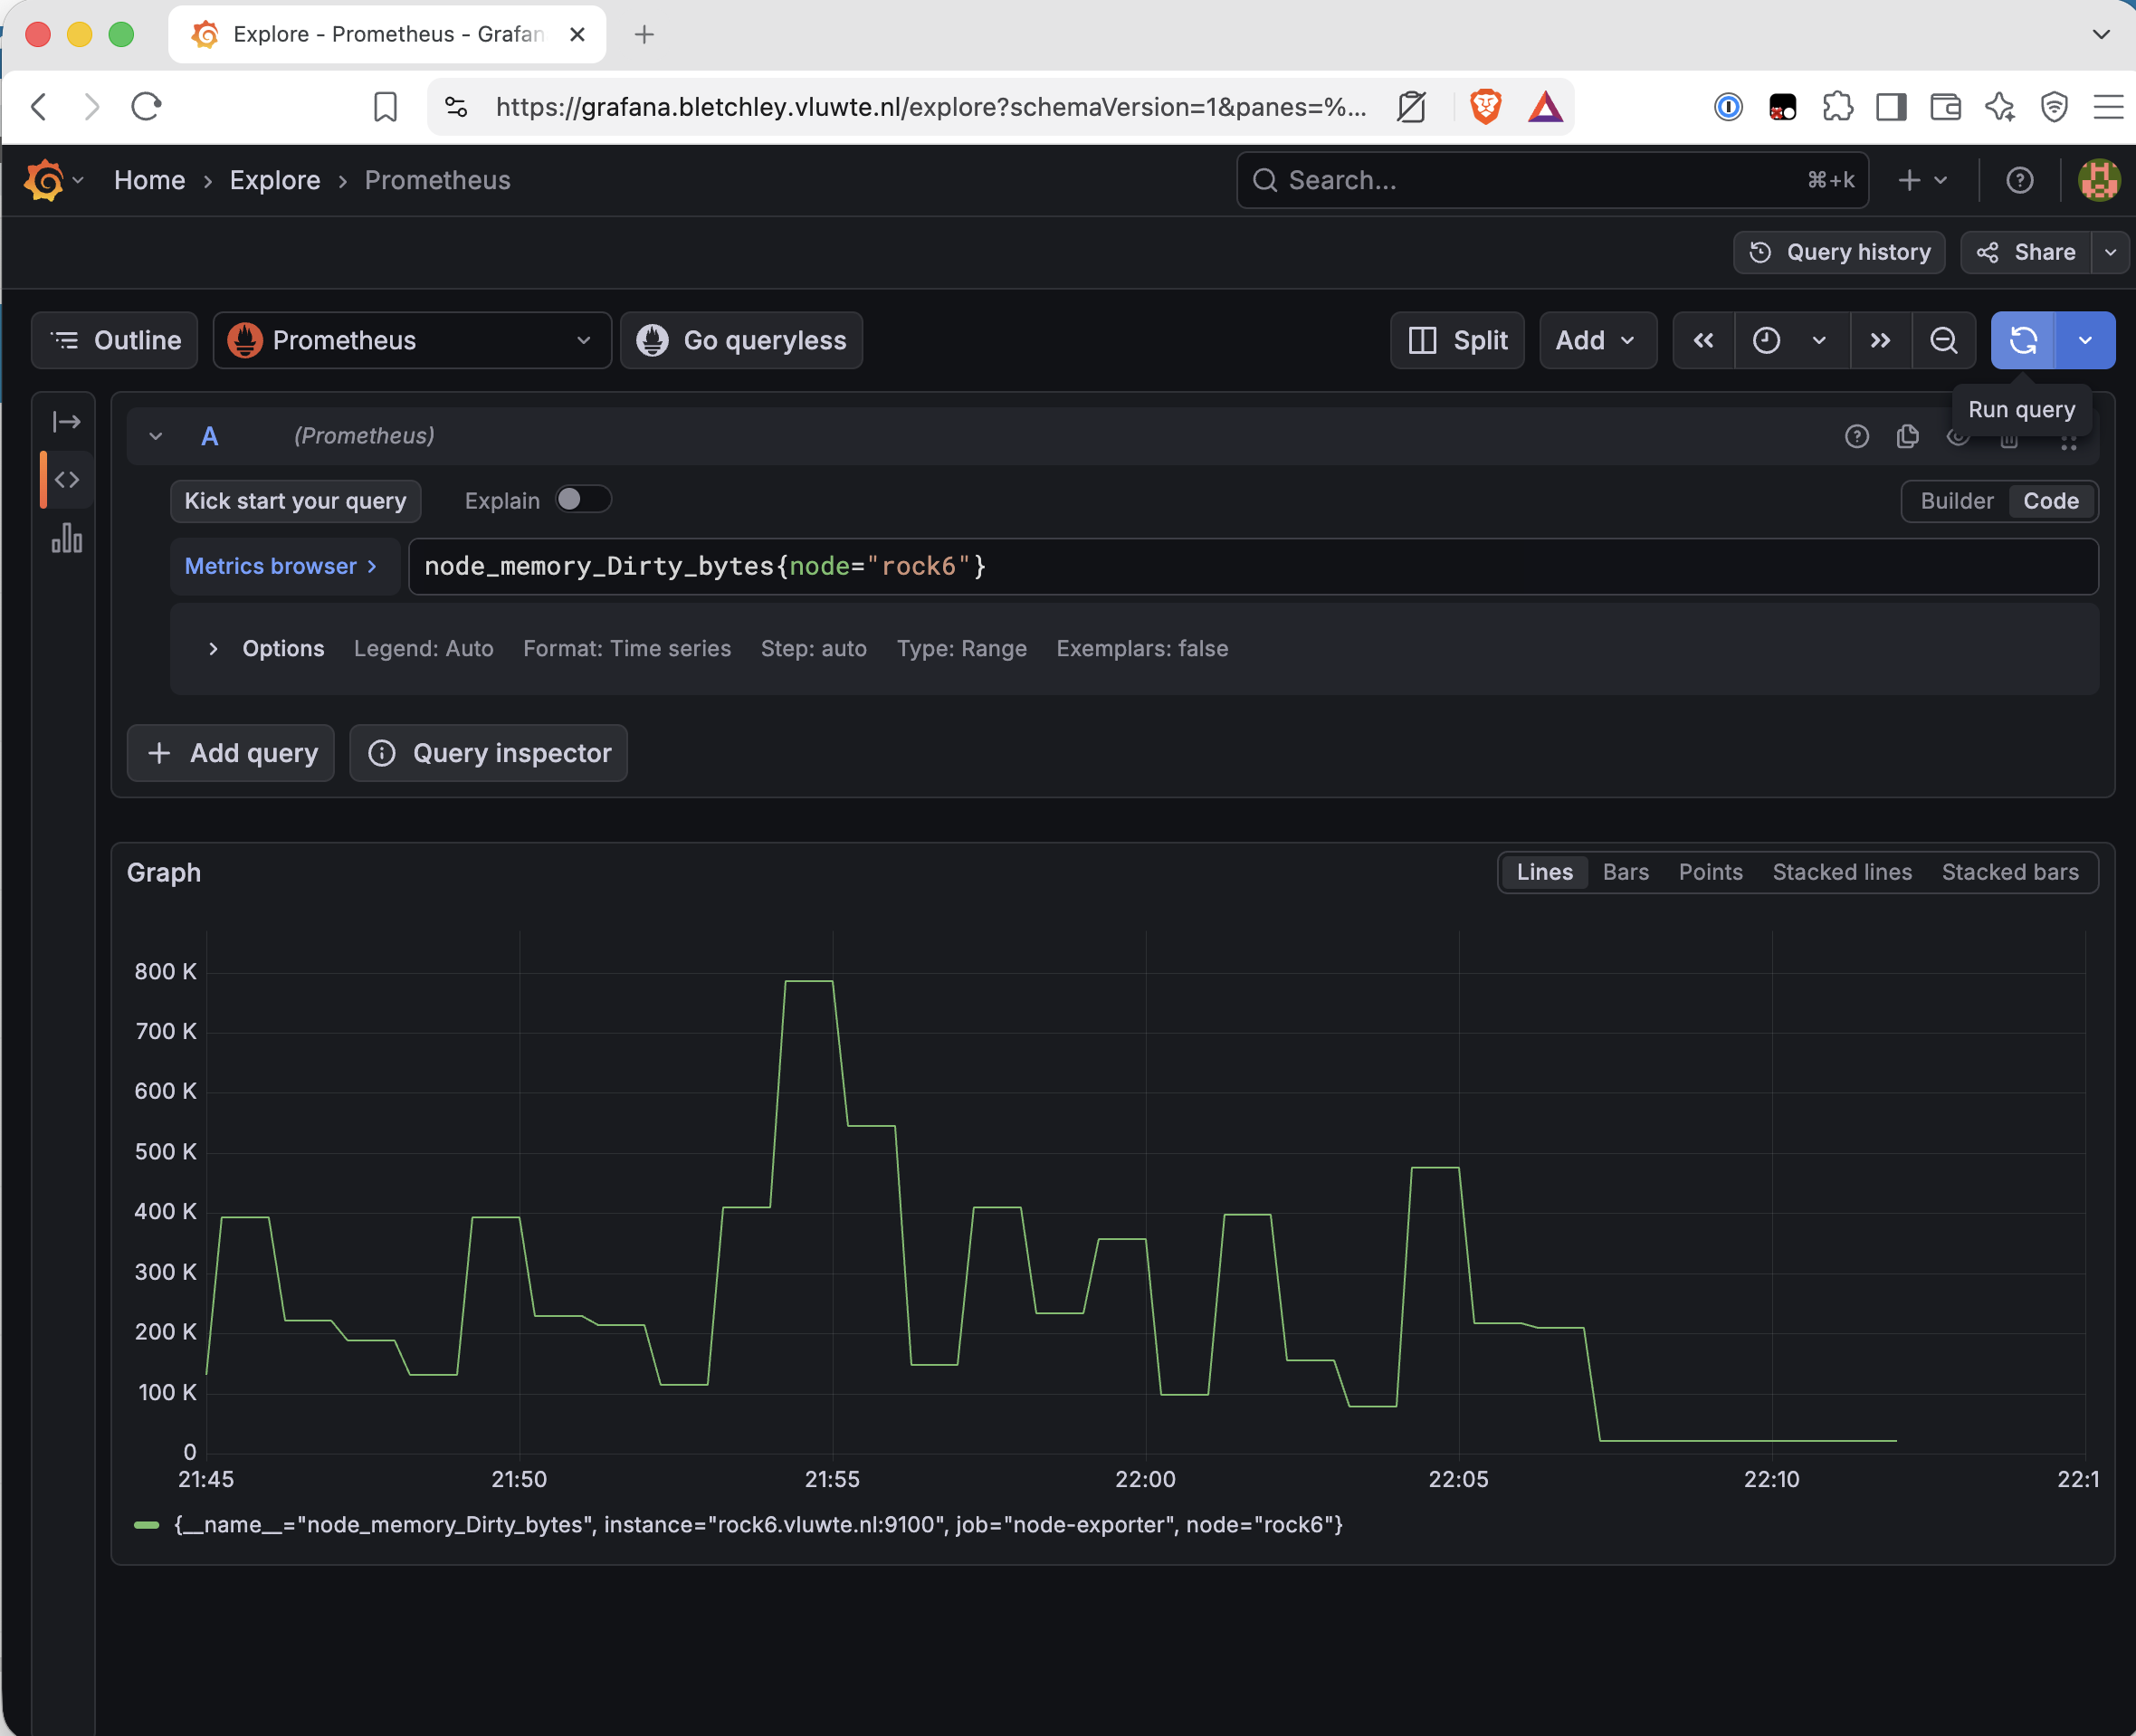This screenshot has height=1736, width=2136.
Task: Select Stacked lines graph style
Action: 1841,872
